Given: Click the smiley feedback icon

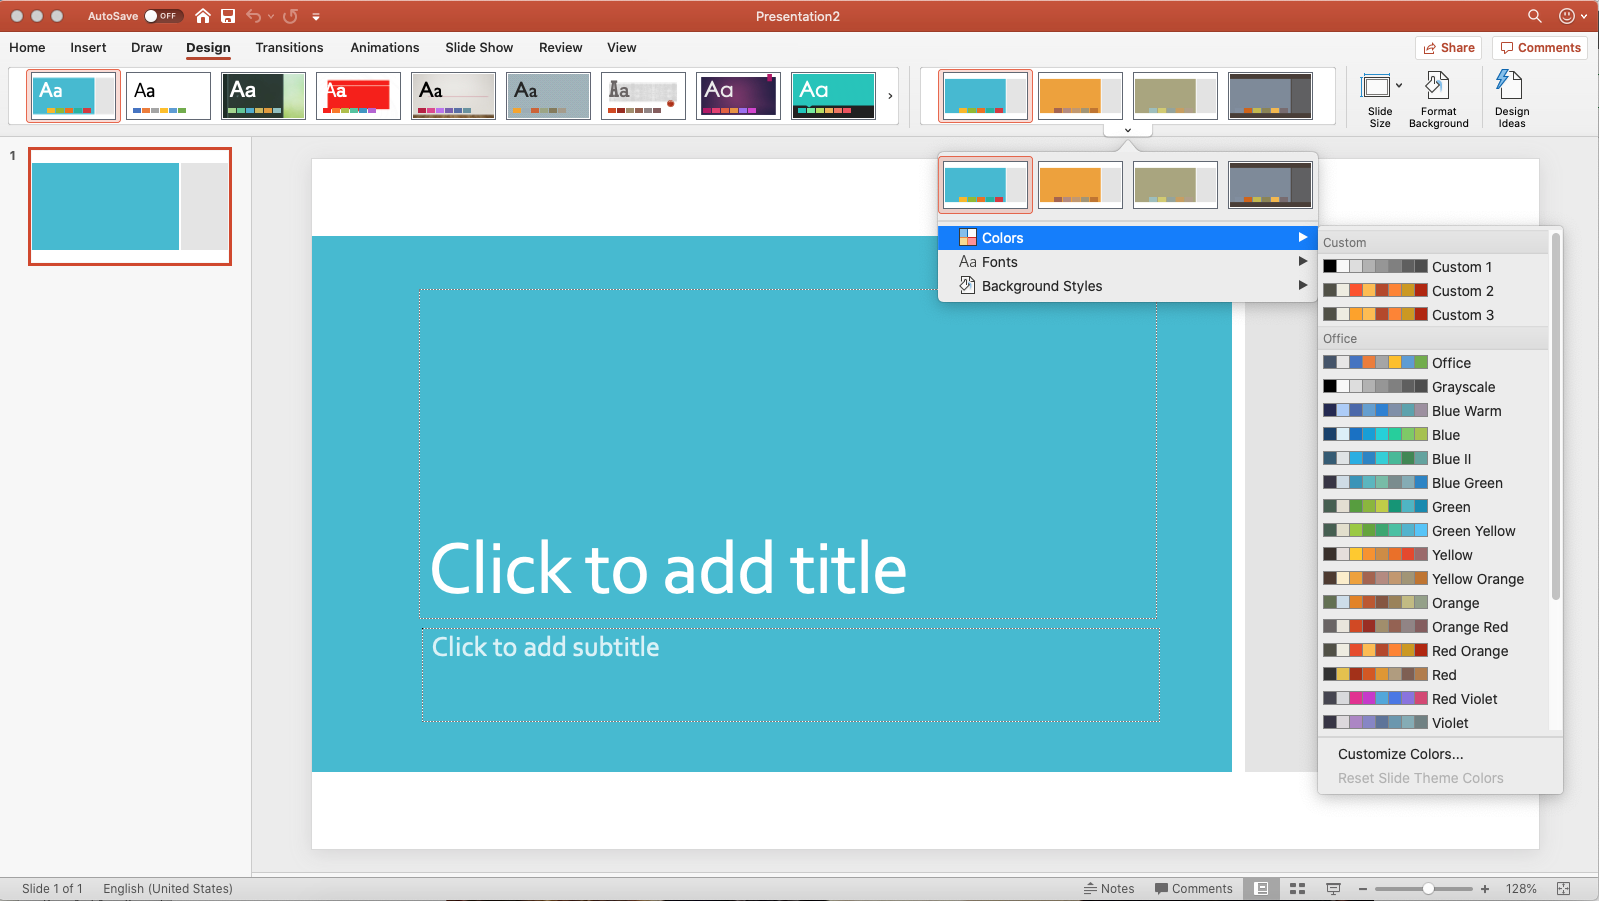Looking at the screenshot, I should pyautogui.click(x=1567, y=16).
